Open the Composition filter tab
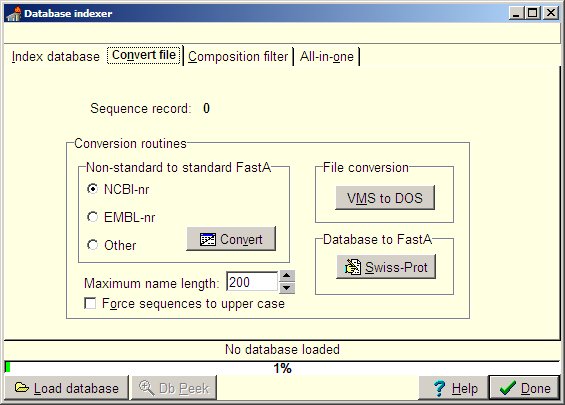This screenshot has height=405, width=565. (238, 57)
